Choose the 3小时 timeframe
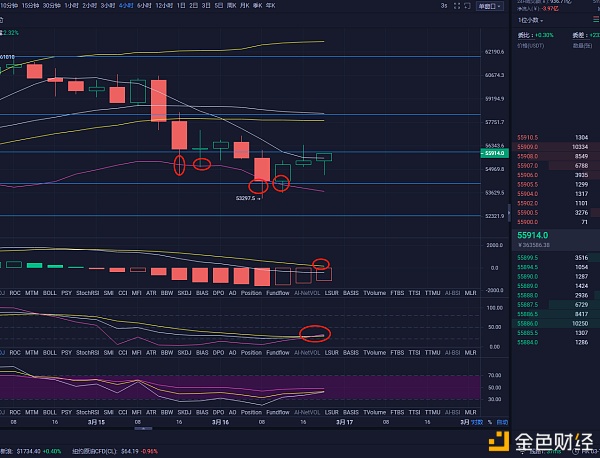This screenshot has width=600, height=458. pos(108,6)
